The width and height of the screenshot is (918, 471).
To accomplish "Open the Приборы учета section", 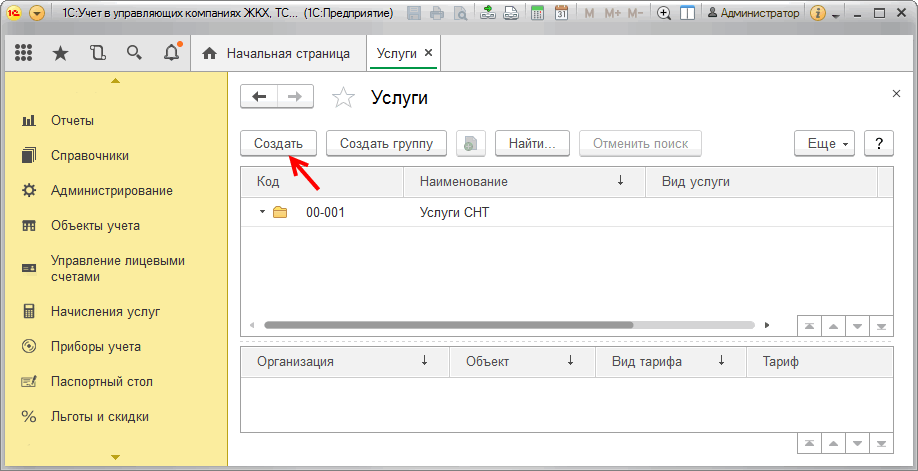I will 95,347.
